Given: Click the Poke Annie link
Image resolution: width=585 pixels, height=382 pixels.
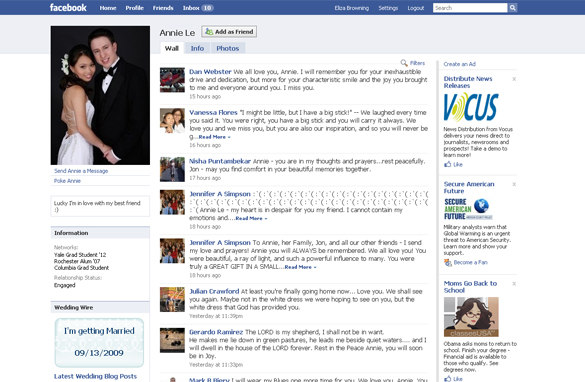Looking at the screenshot, I should 67,181.
